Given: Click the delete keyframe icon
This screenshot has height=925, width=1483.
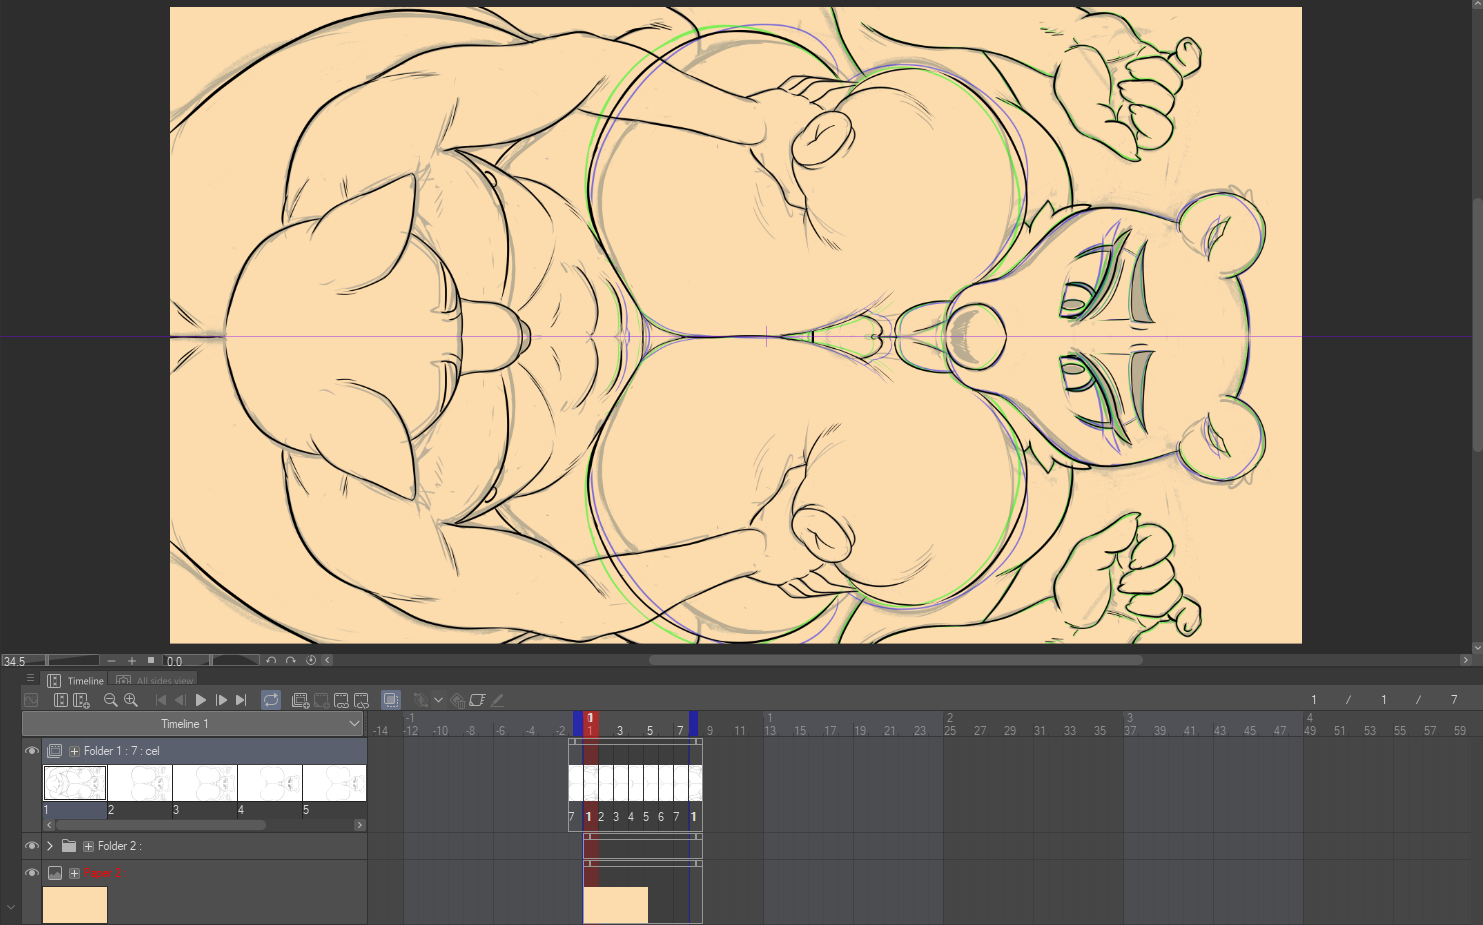Looking at the screenshot, I should pyautogui.click(x=457, y=700).
